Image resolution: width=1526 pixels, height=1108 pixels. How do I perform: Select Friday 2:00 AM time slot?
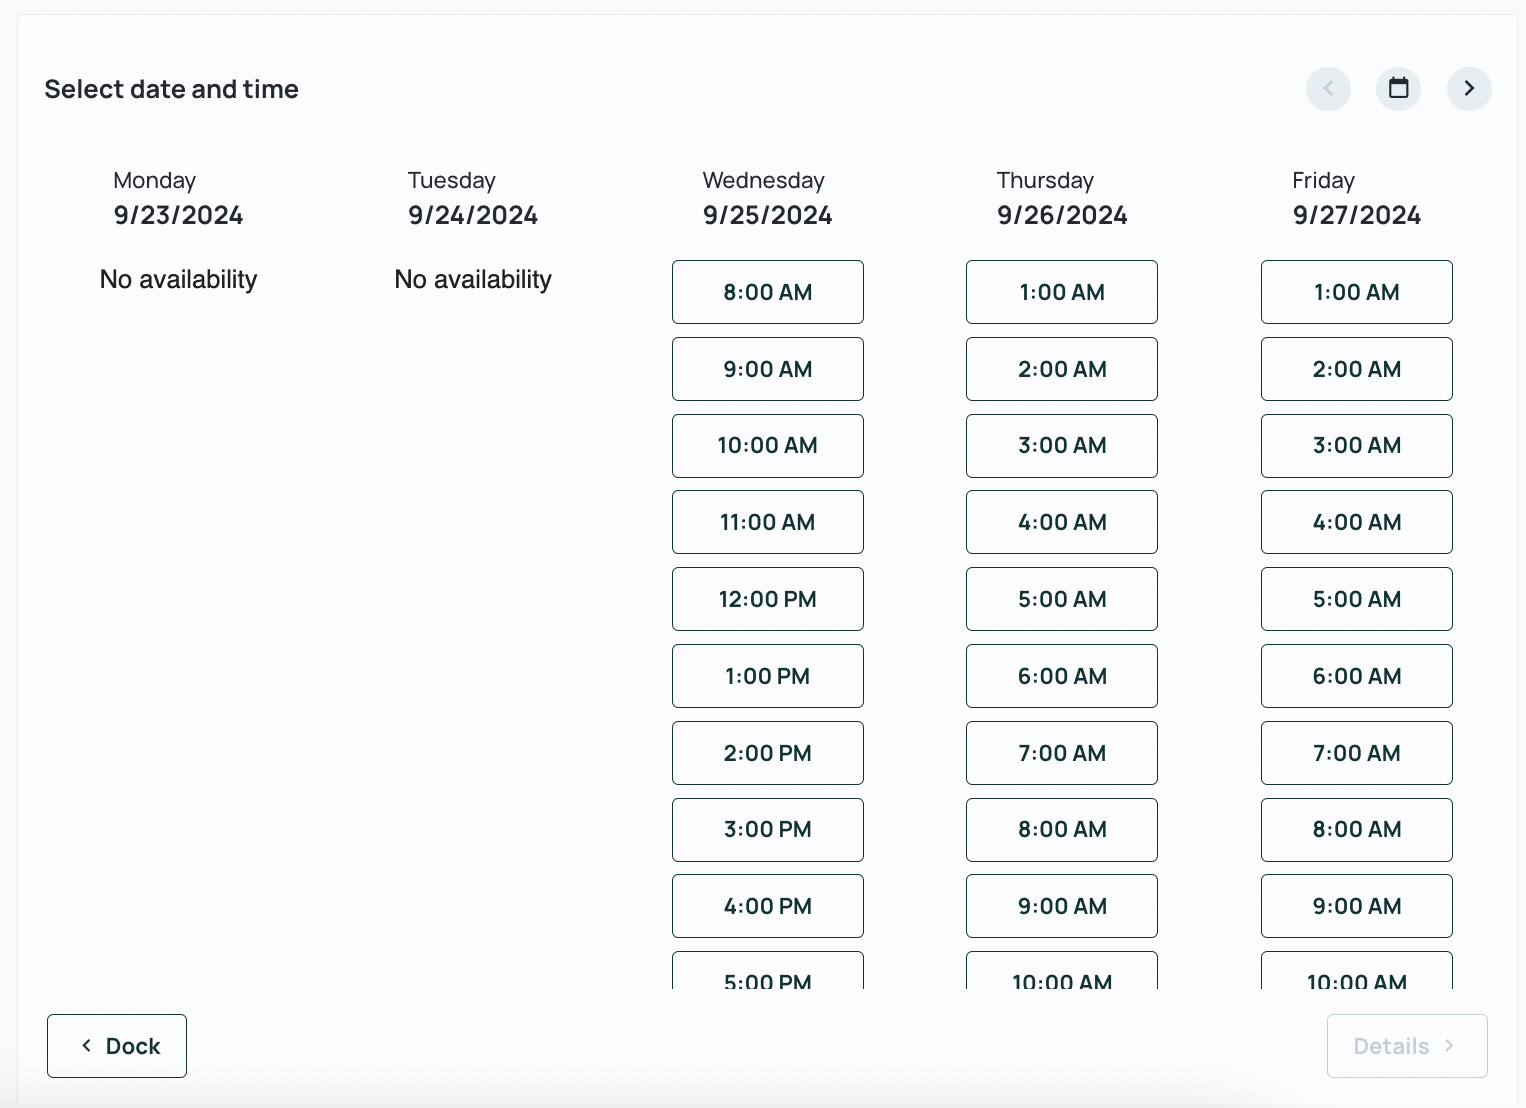(1356, 369)
